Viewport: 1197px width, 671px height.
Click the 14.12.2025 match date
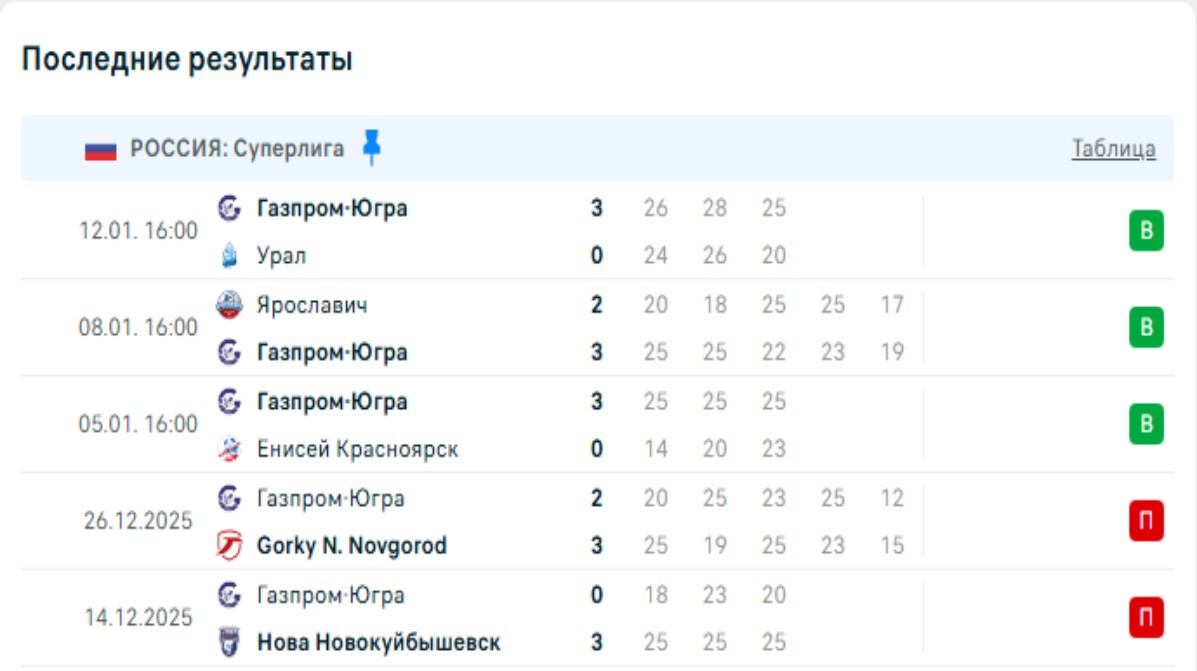pos(138,618)
